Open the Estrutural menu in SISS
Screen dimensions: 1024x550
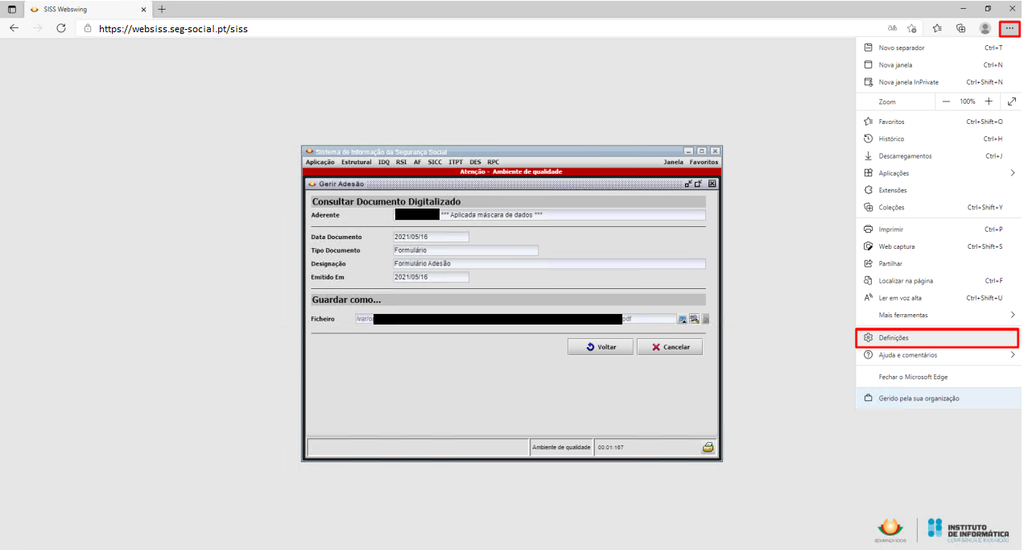coord(356,162)
